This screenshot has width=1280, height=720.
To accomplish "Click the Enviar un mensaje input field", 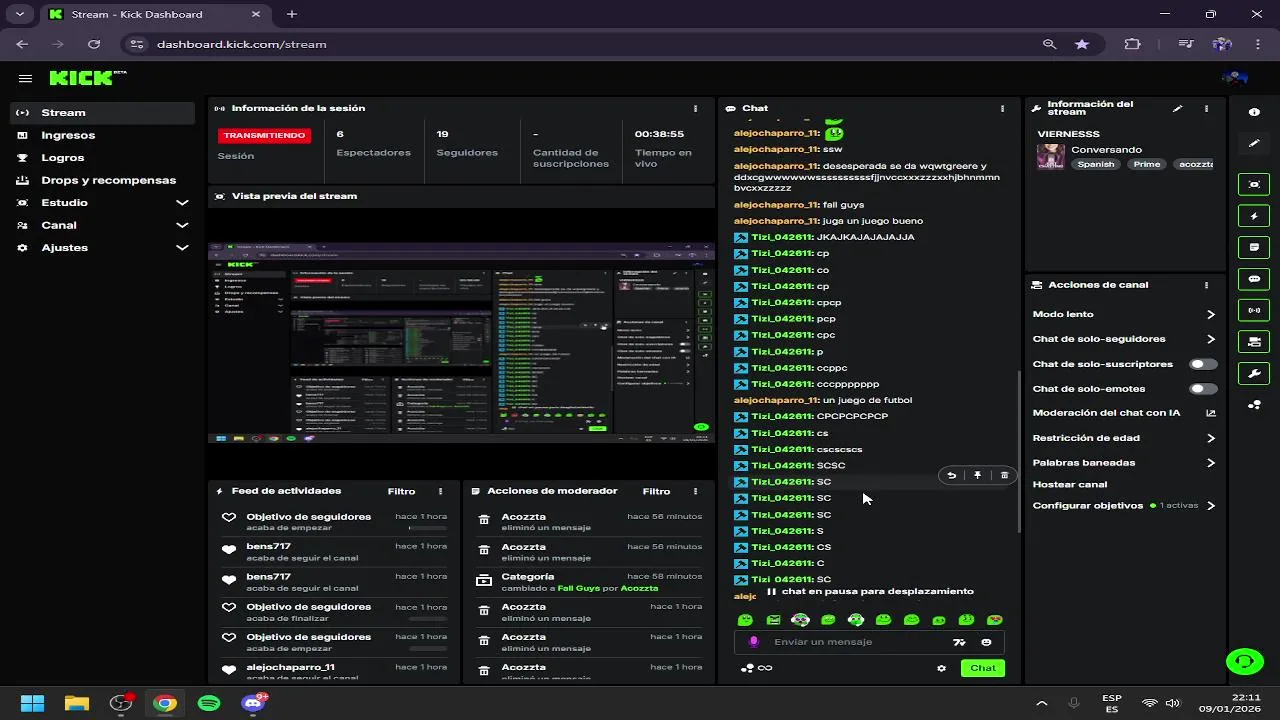I will pyautogui.click(x=860, y=642).
